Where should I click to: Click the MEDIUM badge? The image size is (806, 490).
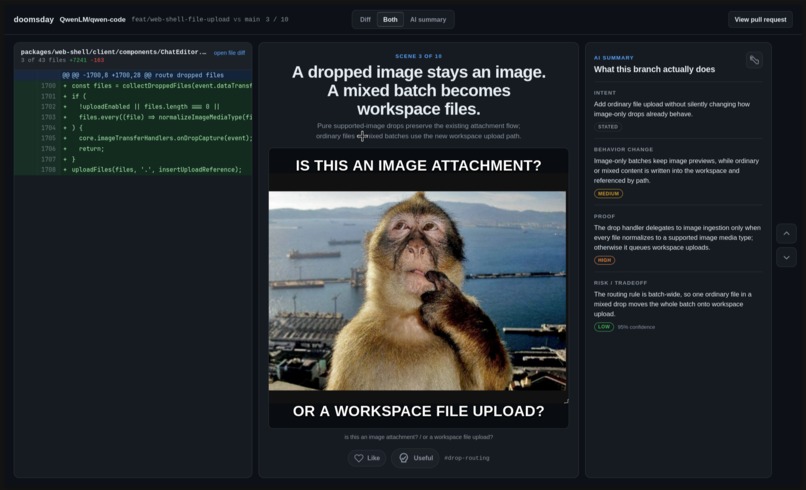pyautogui.click(x=608, y=194)
